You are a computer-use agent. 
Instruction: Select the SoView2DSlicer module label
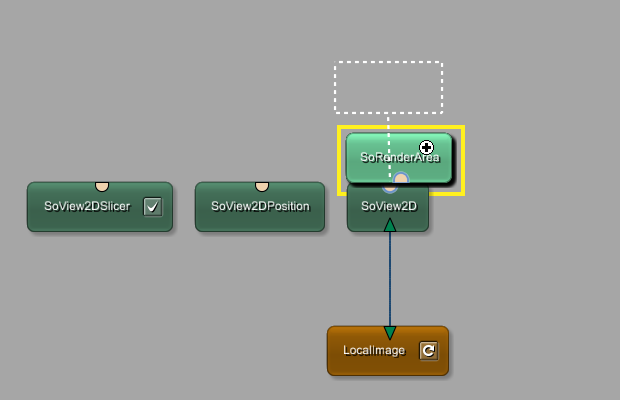(87, 207)
